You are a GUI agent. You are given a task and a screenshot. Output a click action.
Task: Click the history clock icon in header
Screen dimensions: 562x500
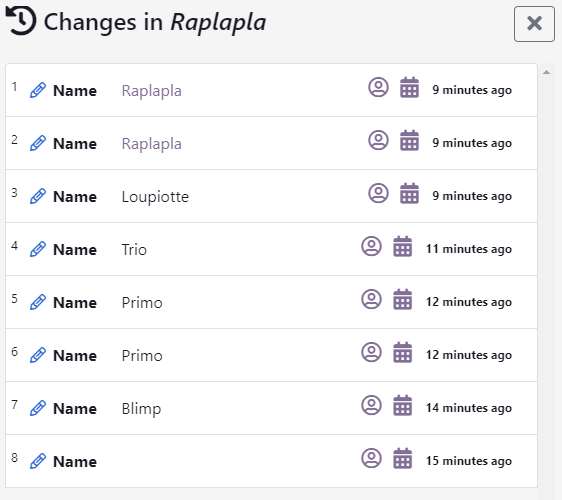click(x=21, y=21)
